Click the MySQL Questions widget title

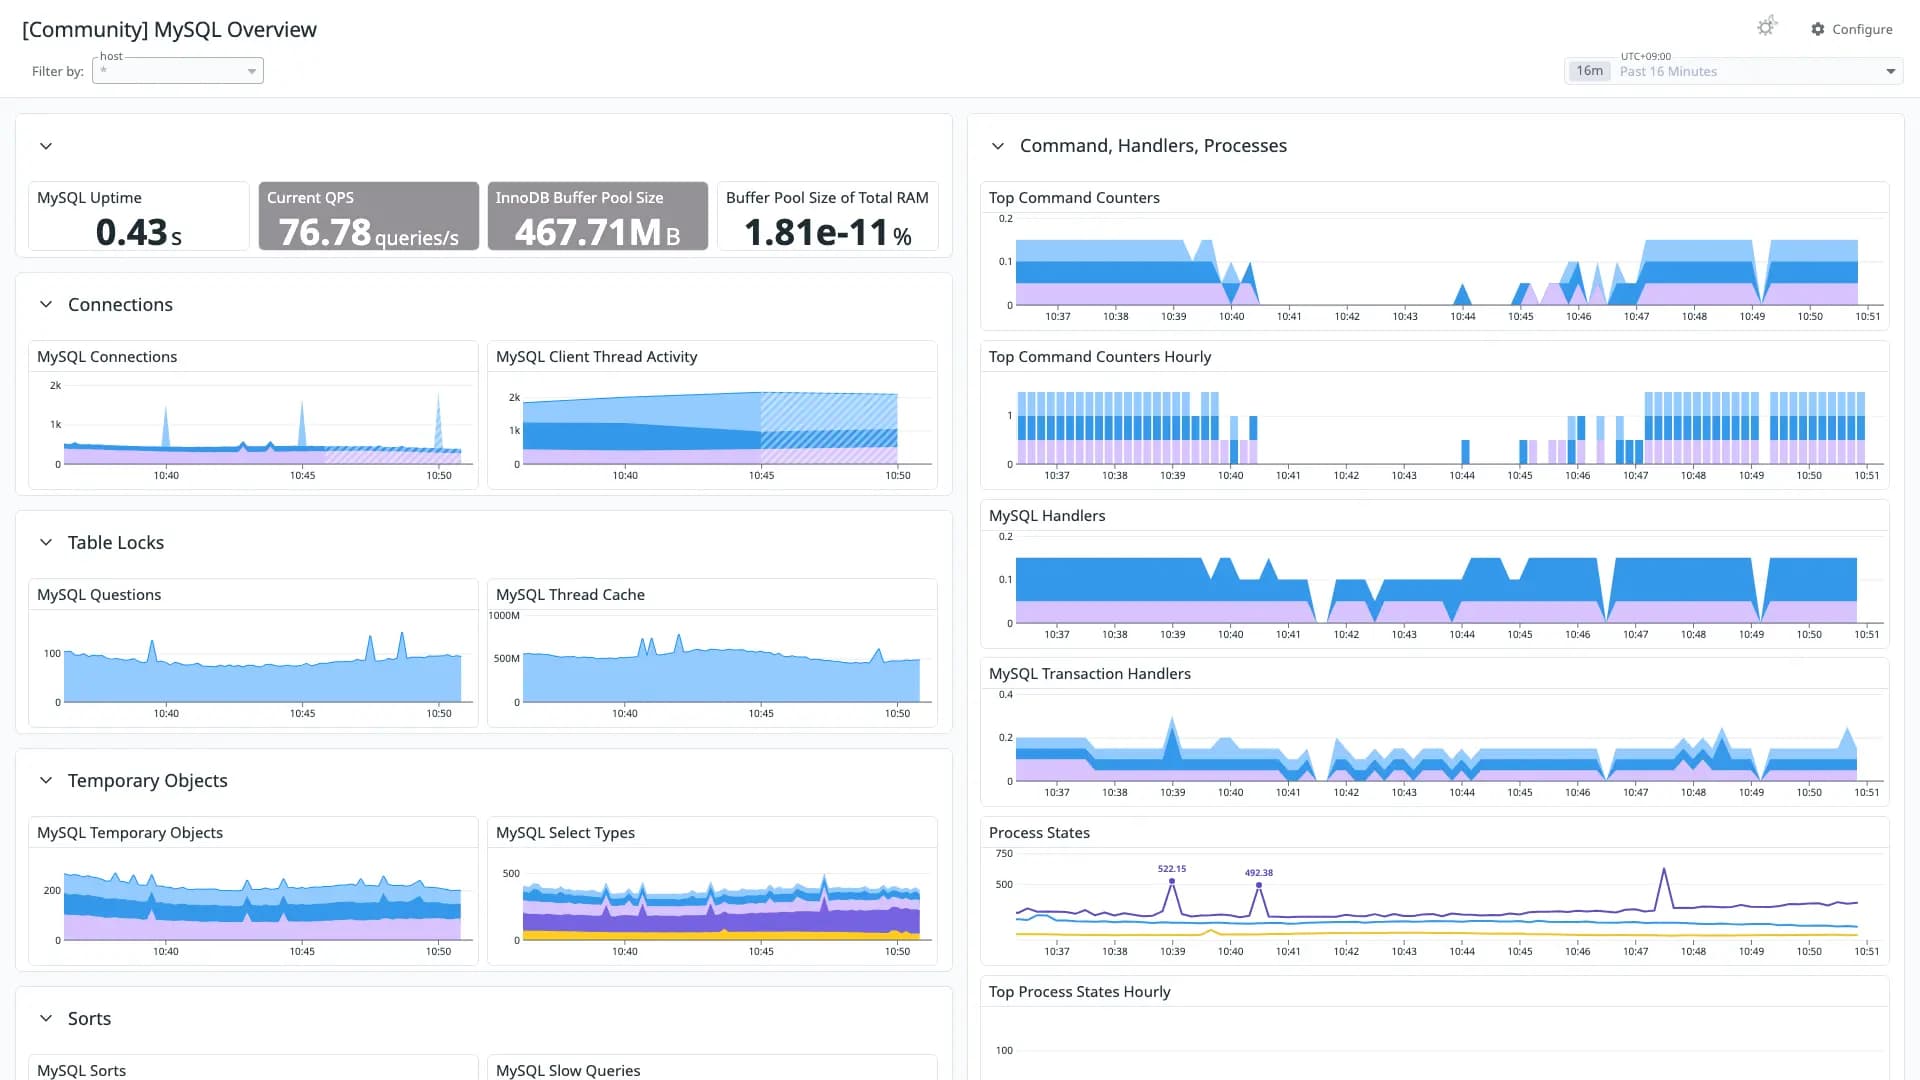99,595
